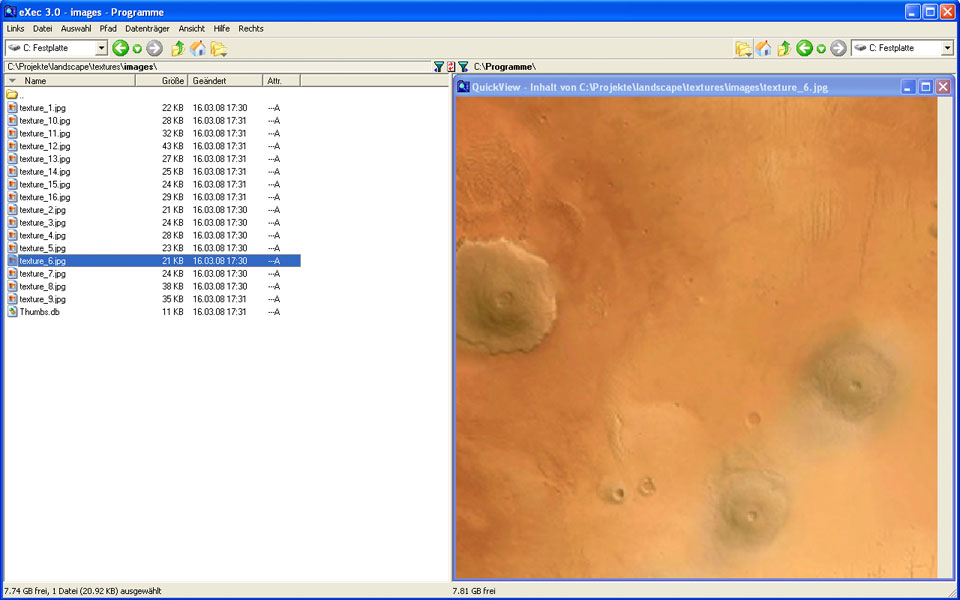Open left pane history dropdown dot
This screenshot has width=960, height=600.
point(137,48)
